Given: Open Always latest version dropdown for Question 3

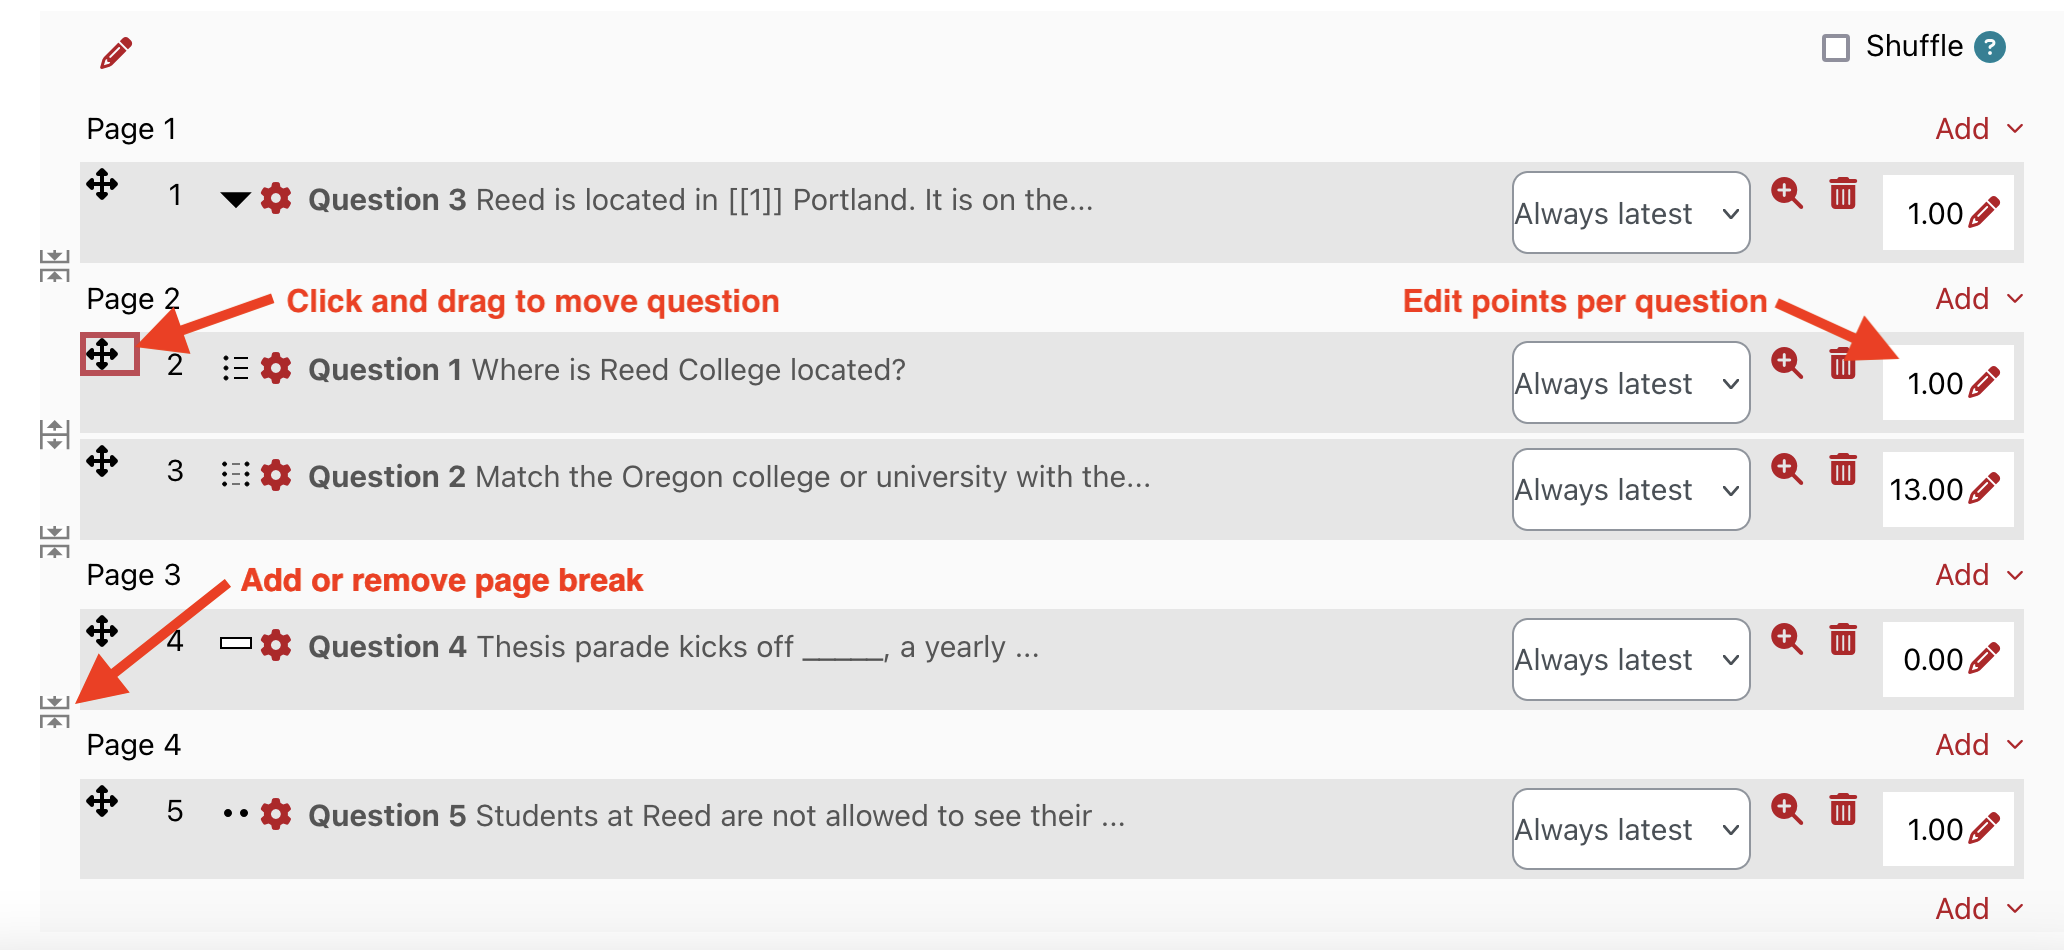Looking at the screenshot, I should (1630, 213).
